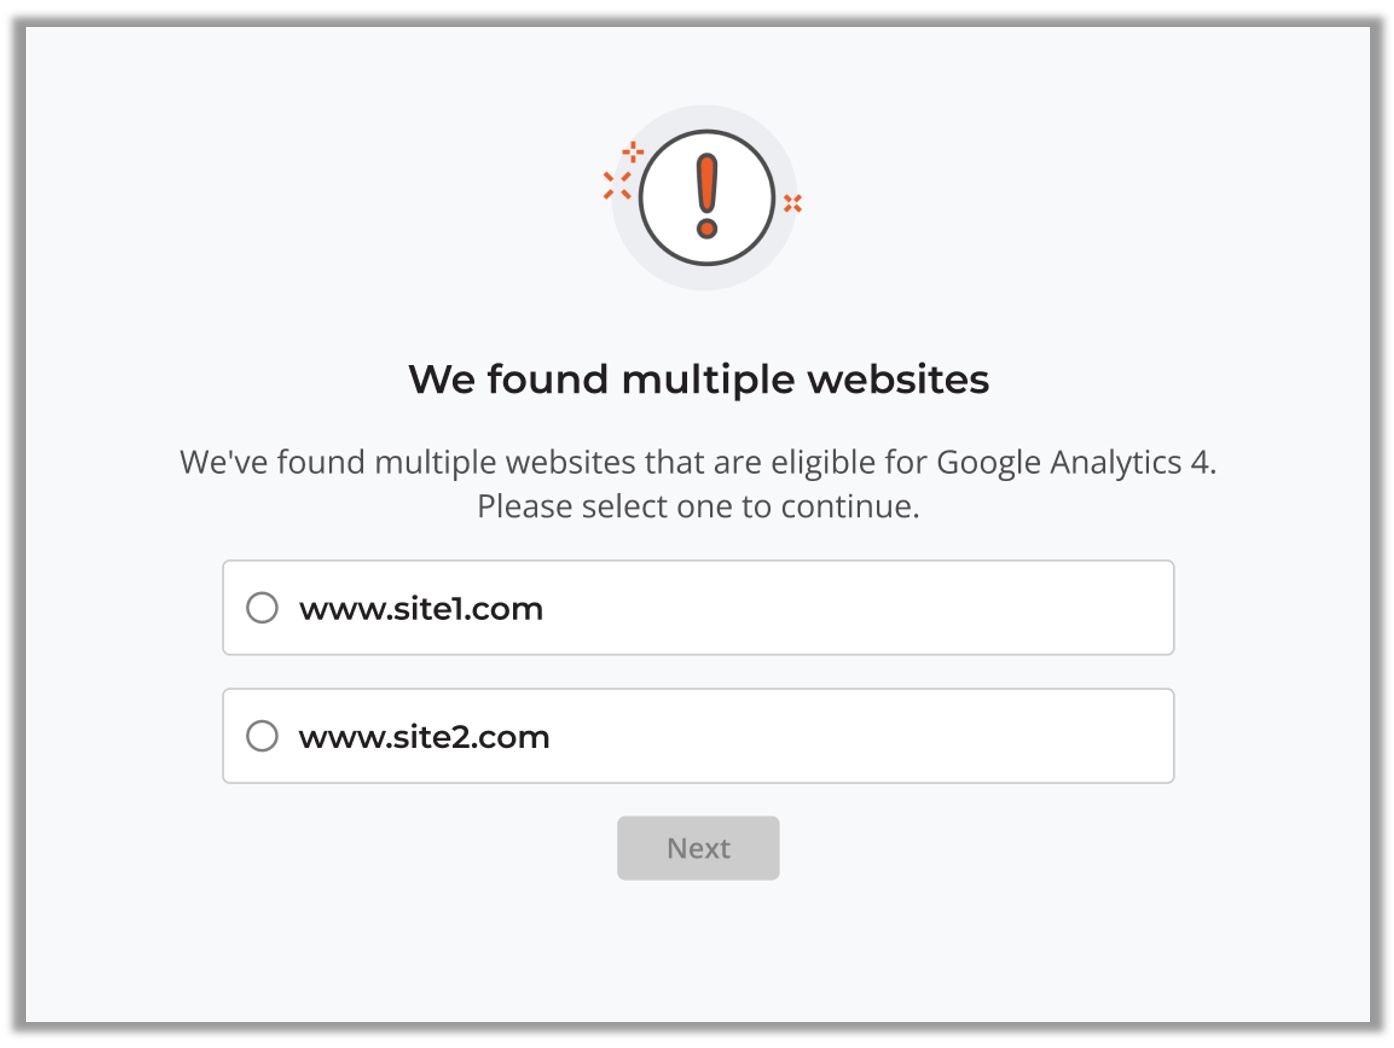Click the www.site1.com label text
Screen dimensions: 1394x1048
(421, 608)
